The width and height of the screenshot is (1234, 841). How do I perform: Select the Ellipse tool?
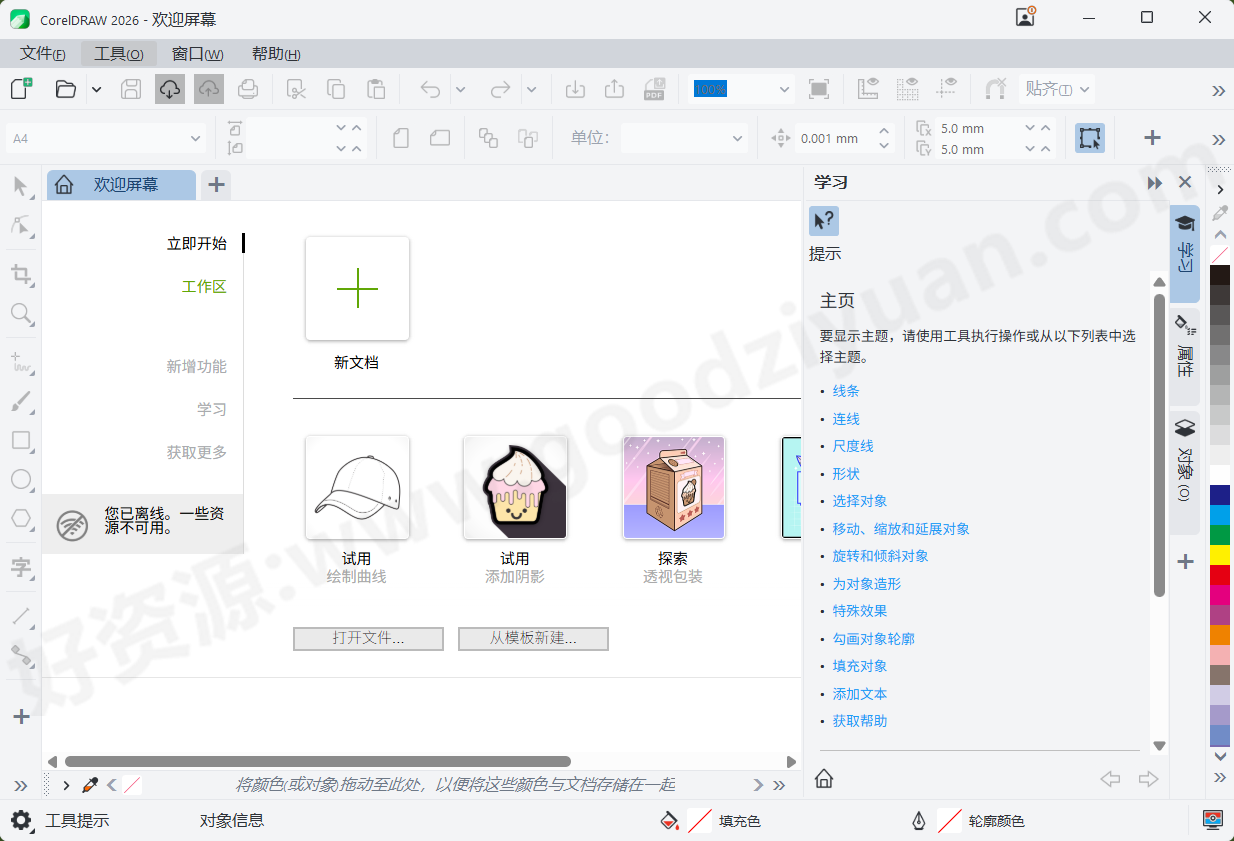click(x=21, y=480)
